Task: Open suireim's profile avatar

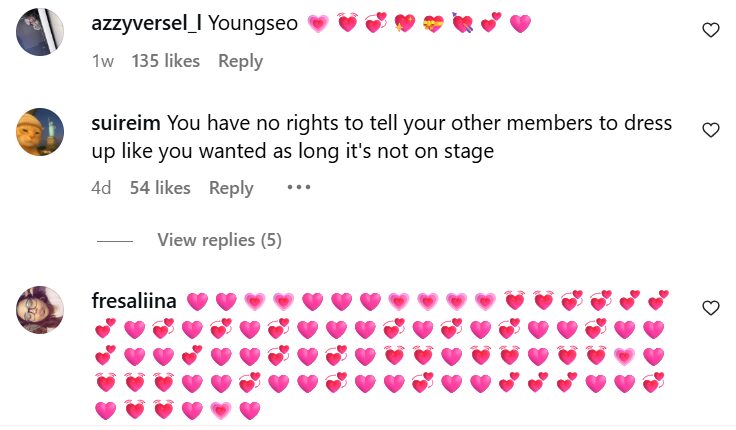Action: pos(41,132)
